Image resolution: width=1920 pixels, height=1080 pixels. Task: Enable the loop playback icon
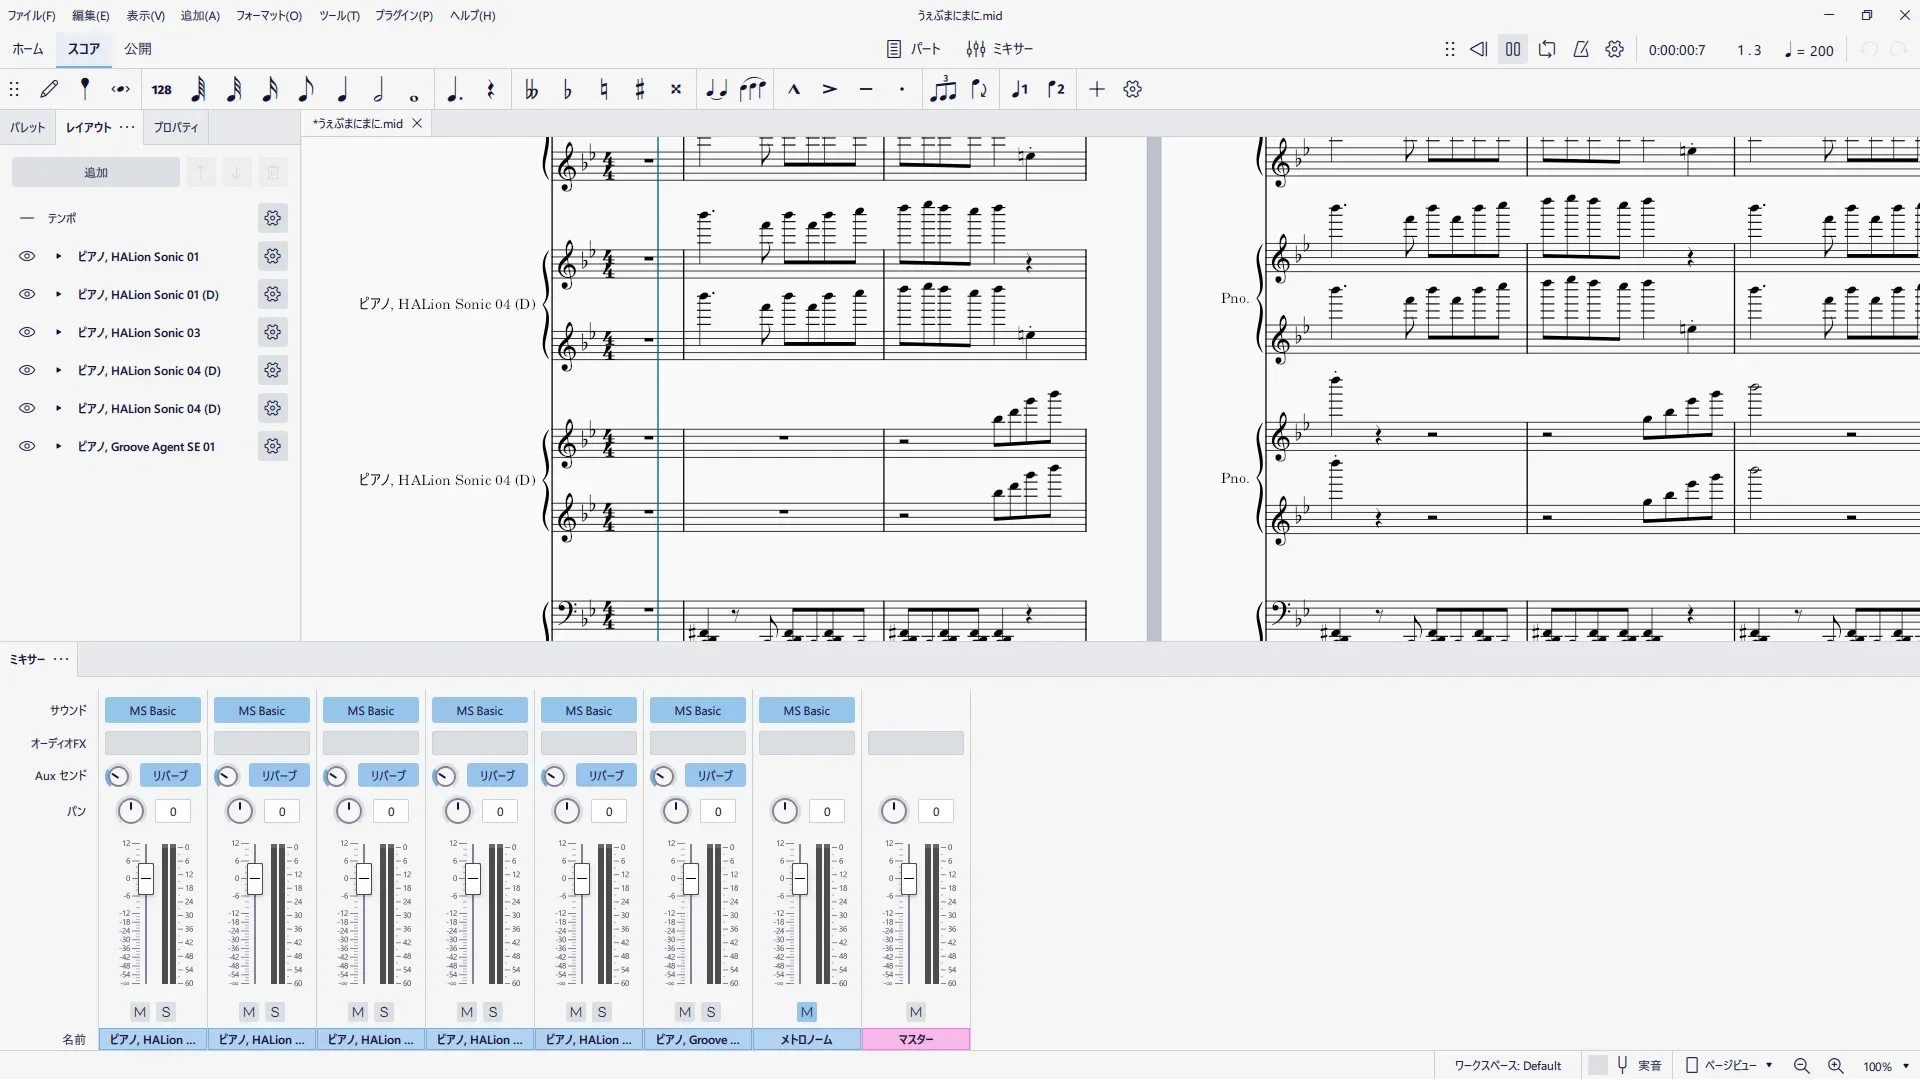click(x=1547, y=49)
